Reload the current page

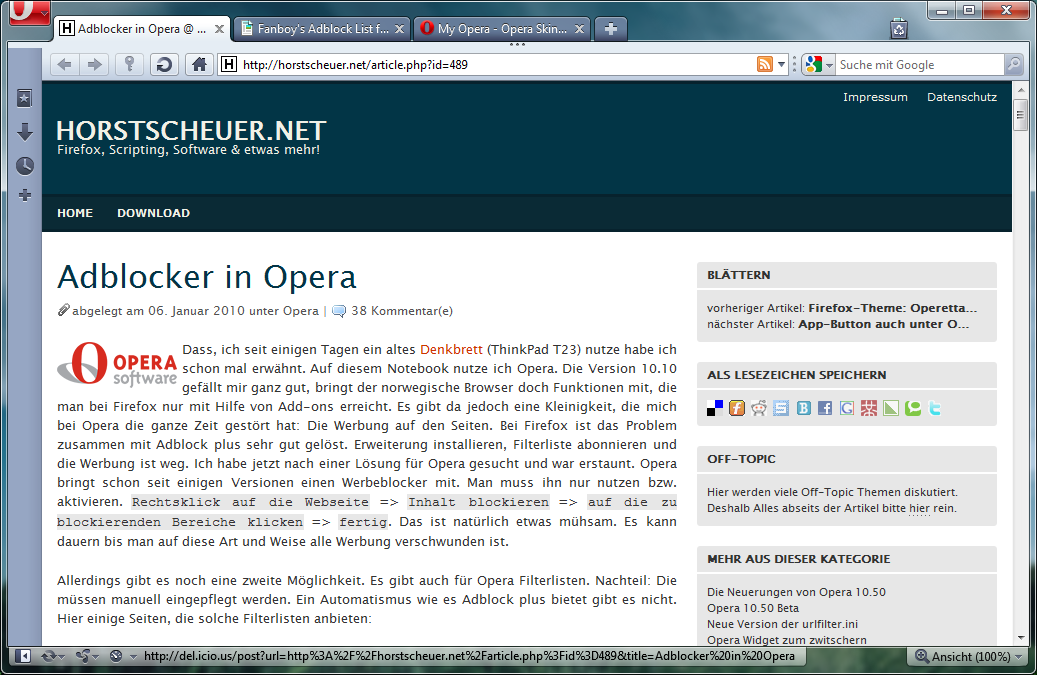(164, 64)
